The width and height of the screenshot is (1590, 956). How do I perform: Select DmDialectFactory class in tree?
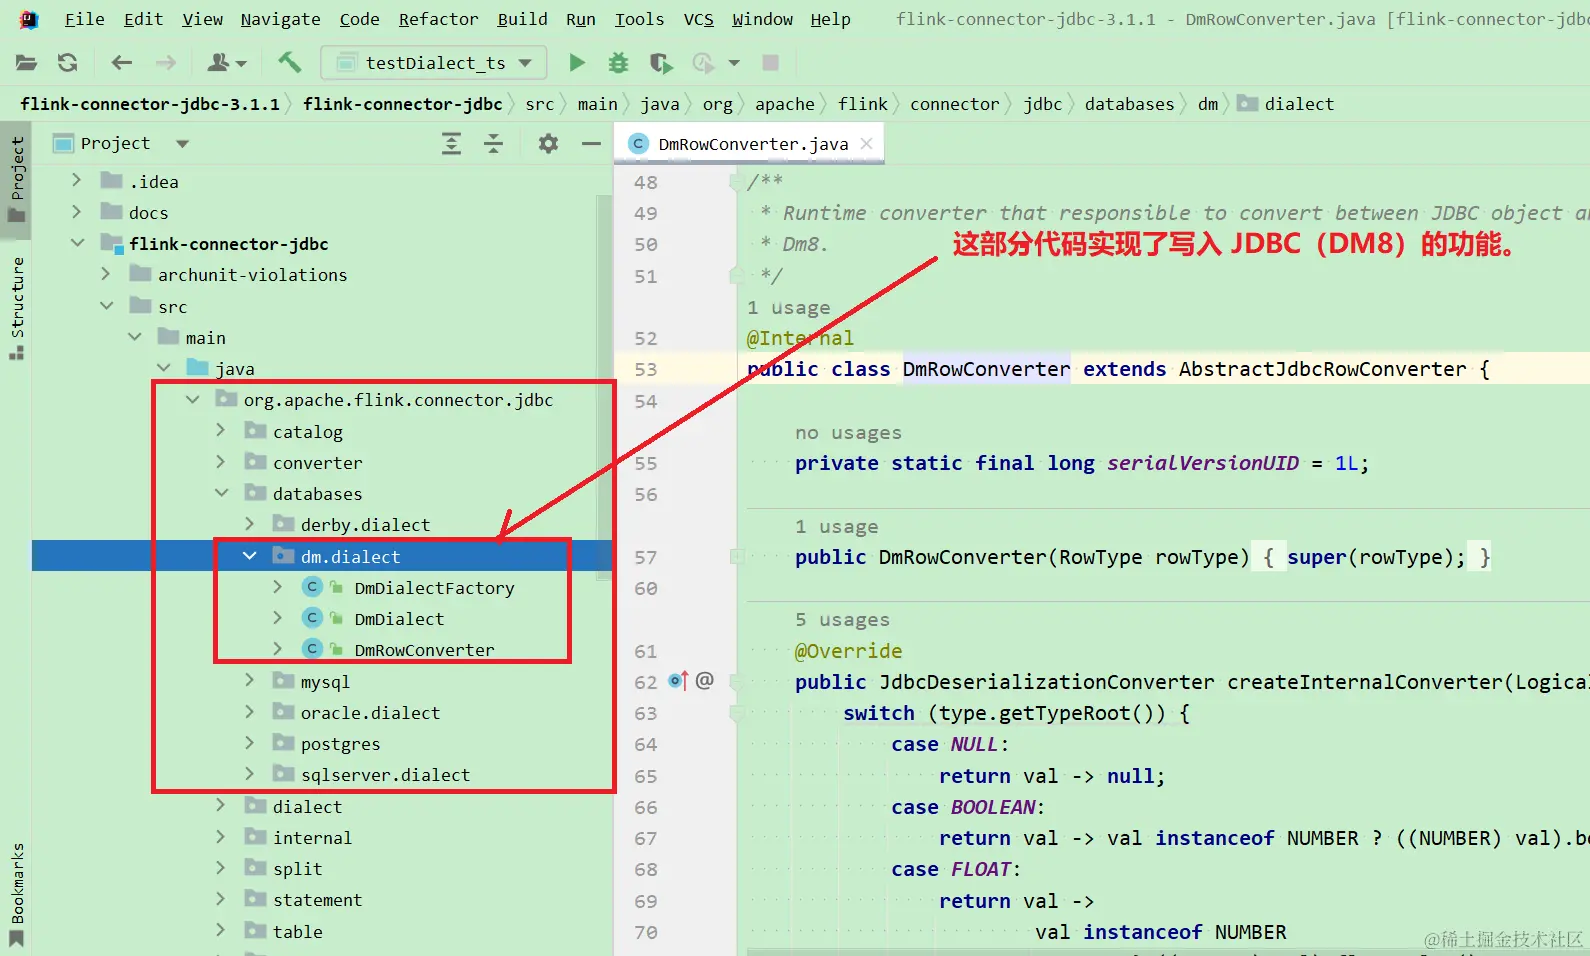click(x=434, y=588)
